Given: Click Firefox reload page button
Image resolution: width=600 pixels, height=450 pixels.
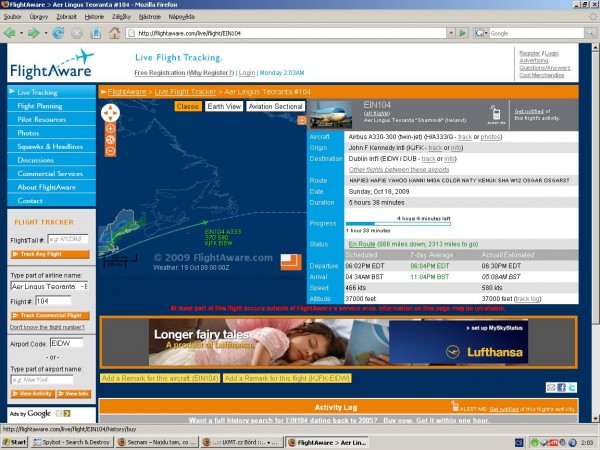Looking at the screenshot, I should point(58,33).
